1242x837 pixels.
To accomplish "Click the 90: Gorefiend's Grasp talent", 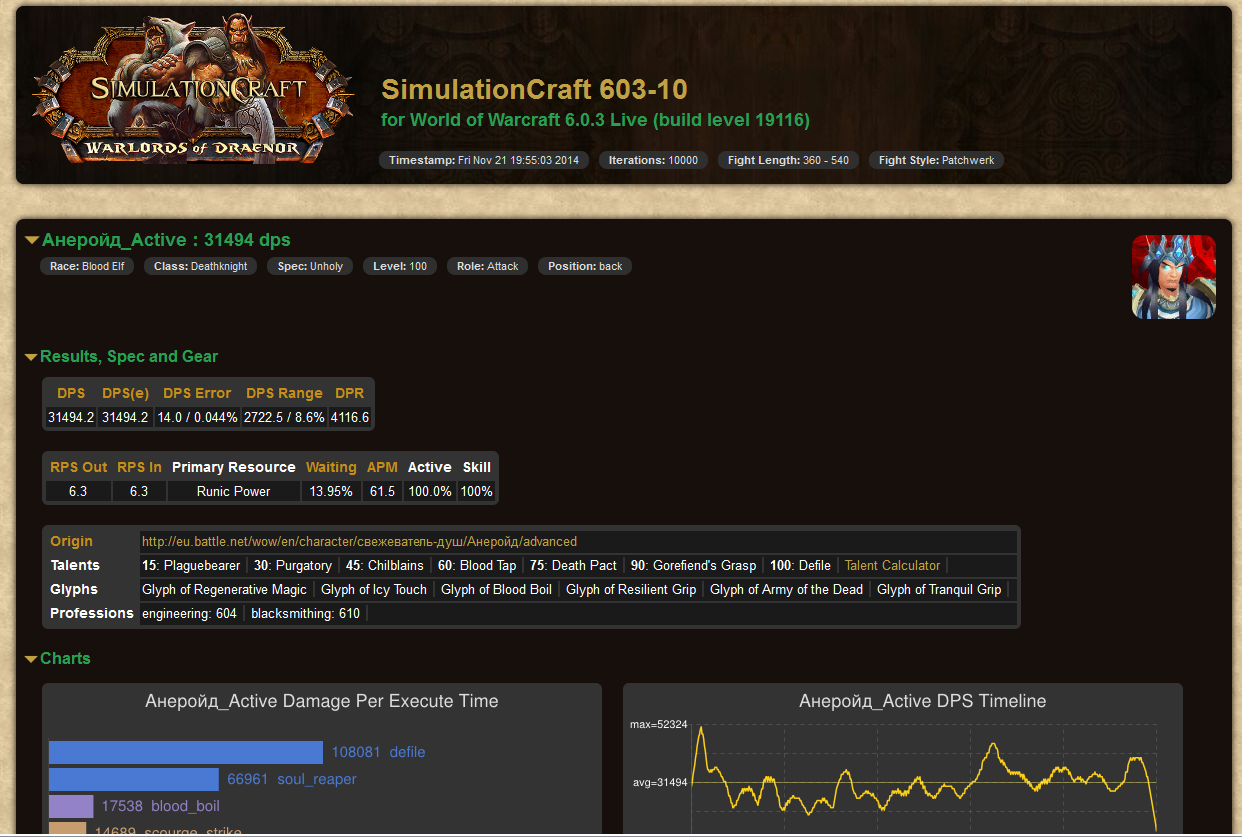I will pyautogui.click(x=693, y=565).
